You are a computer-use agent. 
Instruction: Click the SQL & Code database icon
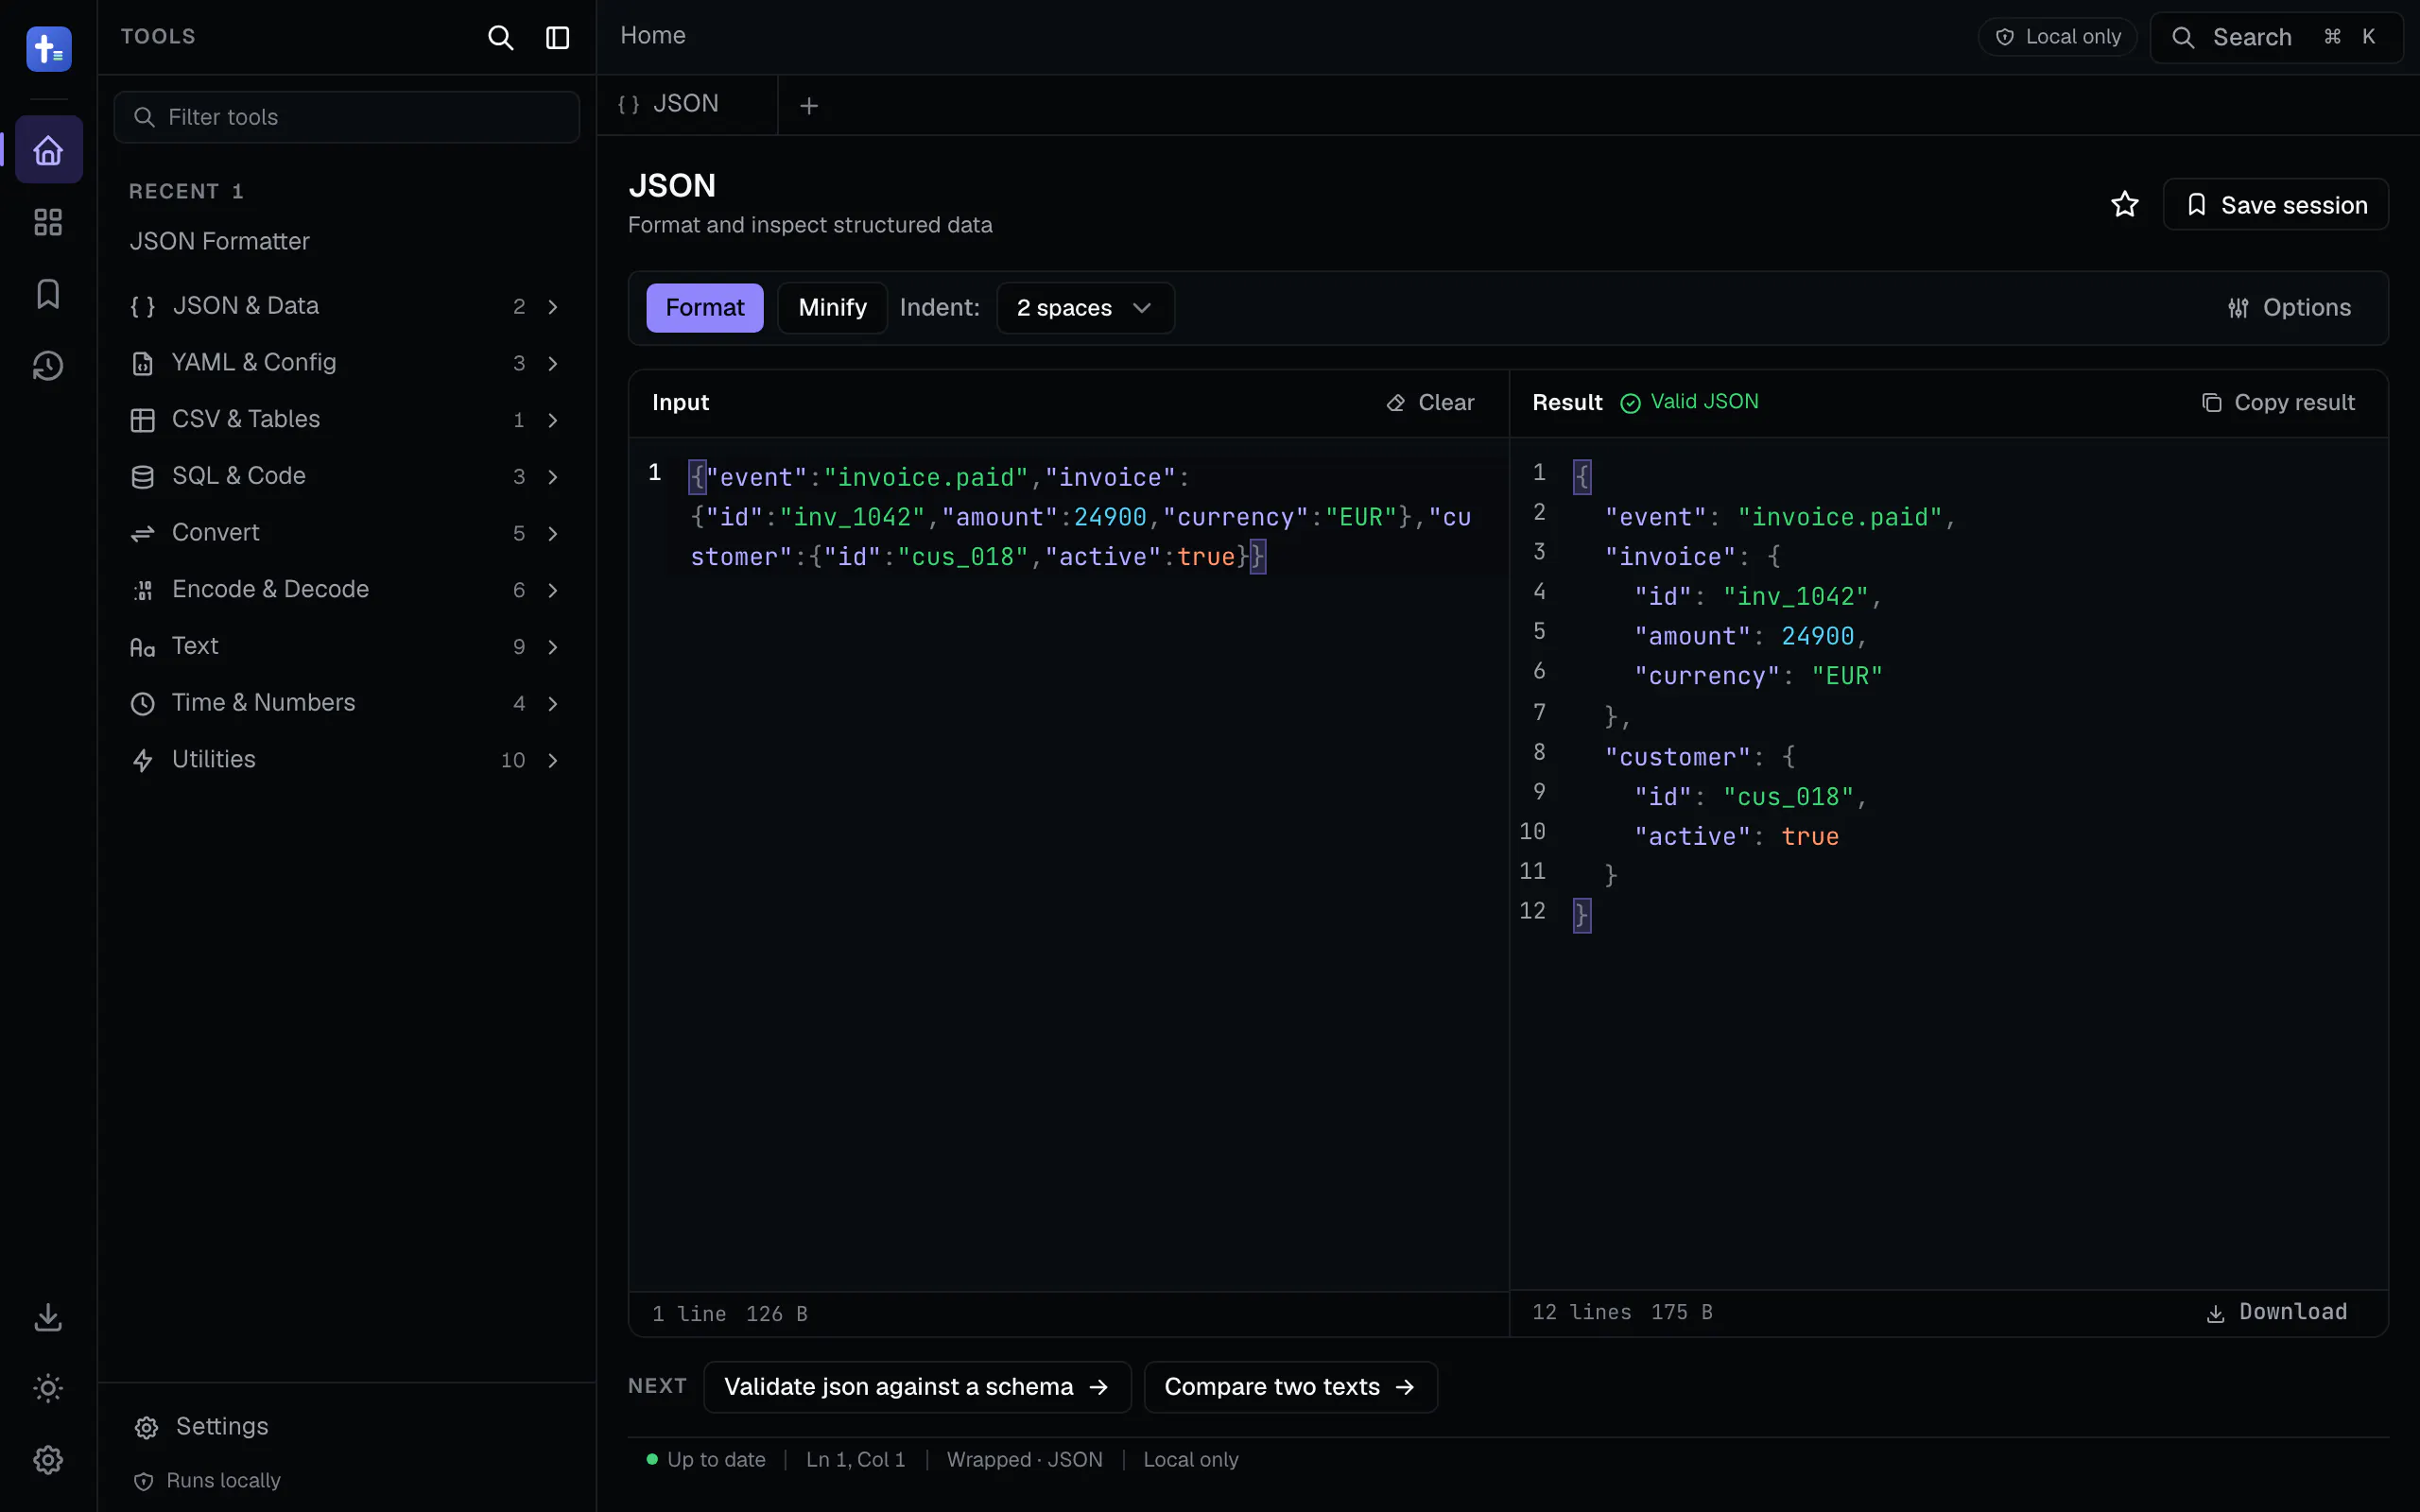coord(143,477)
